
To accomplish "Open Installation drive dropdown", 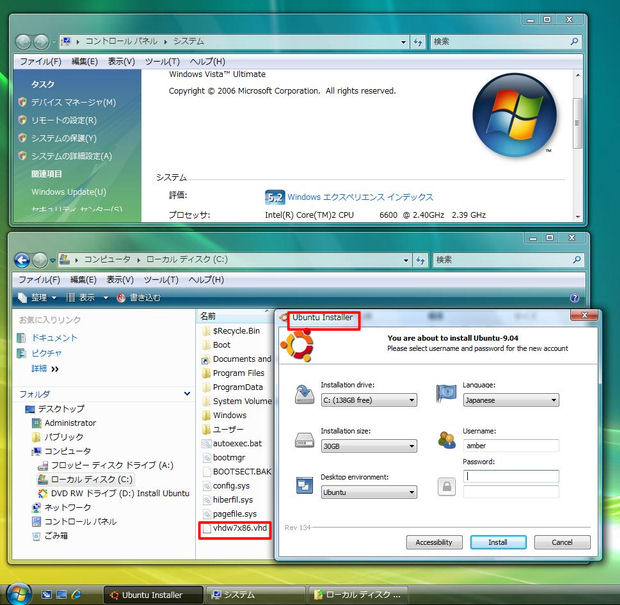I will 369,400.
